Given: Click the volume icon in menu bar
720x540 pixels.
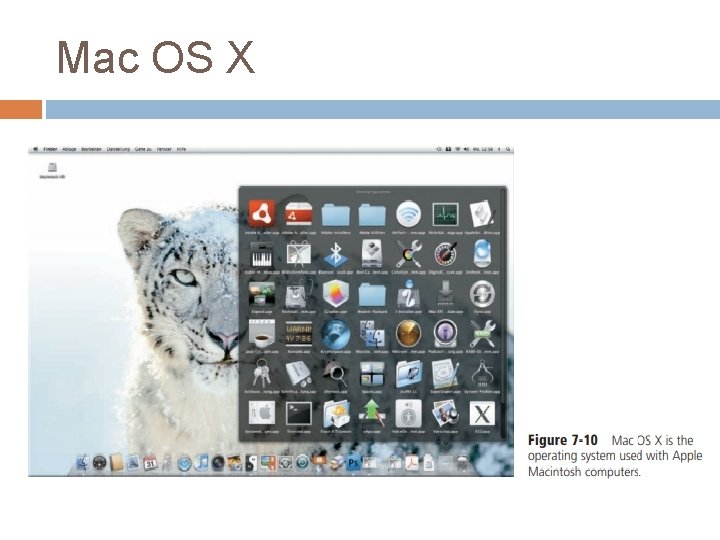Looking at the screenshot, I should [467, 149].
